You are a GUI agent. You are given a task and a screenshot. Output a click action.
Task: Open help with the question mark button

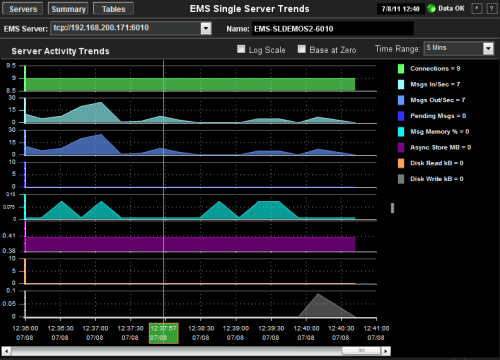tap(491, 9)
